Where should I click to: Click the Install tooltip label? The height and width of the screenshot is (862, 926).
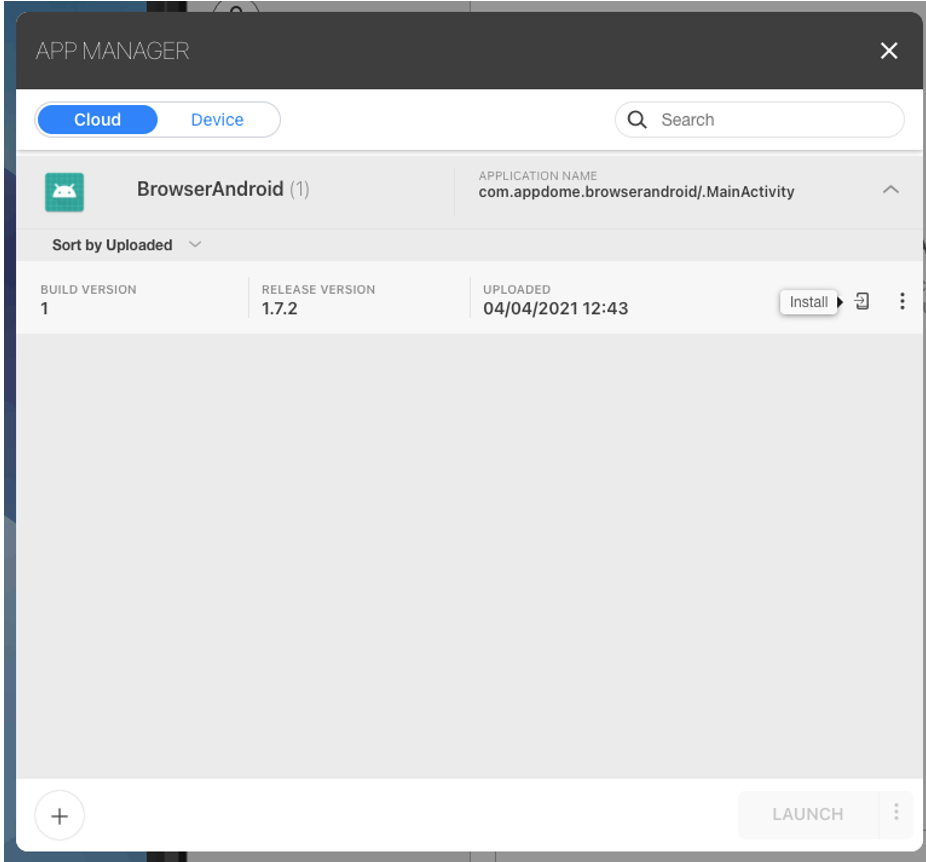tap(808, 302)
